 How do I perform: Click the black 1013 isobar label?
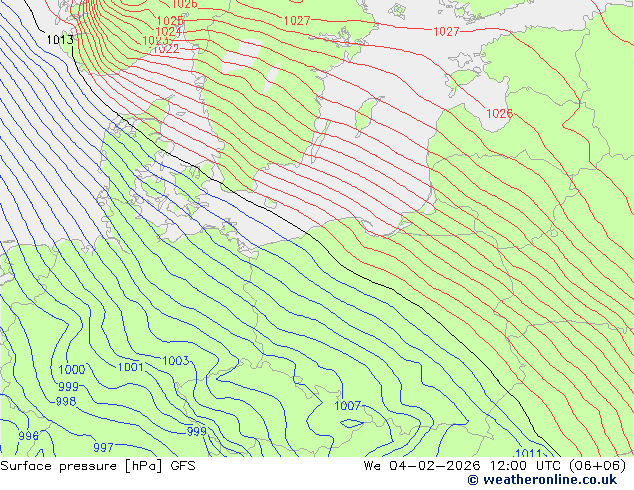pos(60,40)
